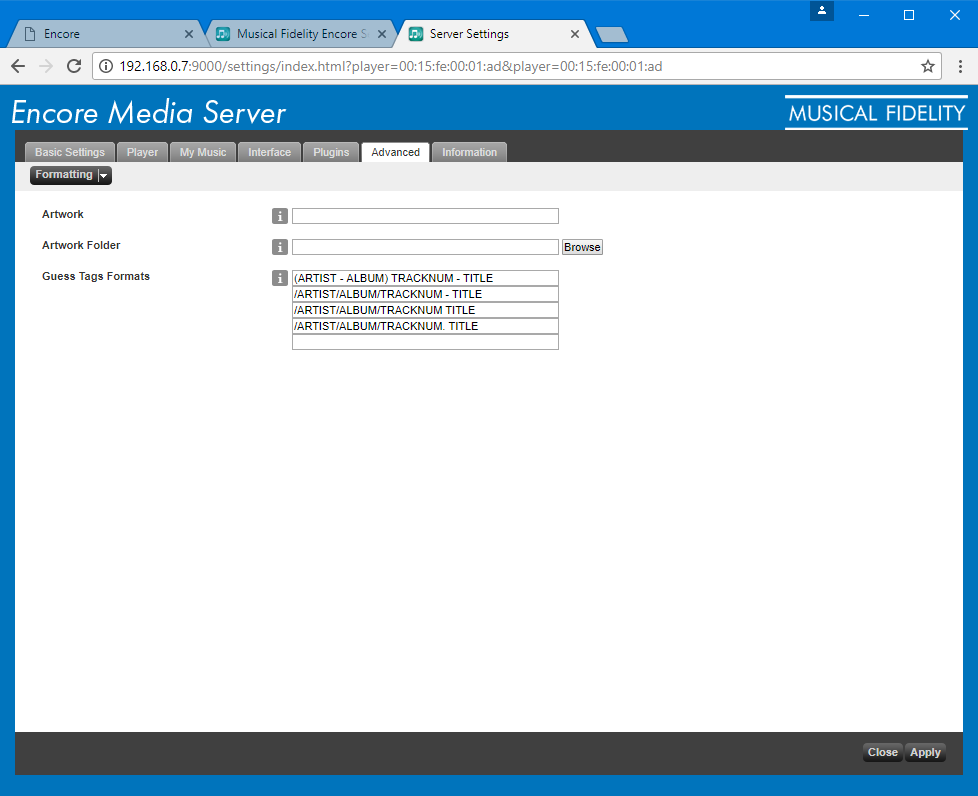The height and width of the screenshot is (796, 978).
Task: Close the Encore browser tab
Action: coord(188,34)
